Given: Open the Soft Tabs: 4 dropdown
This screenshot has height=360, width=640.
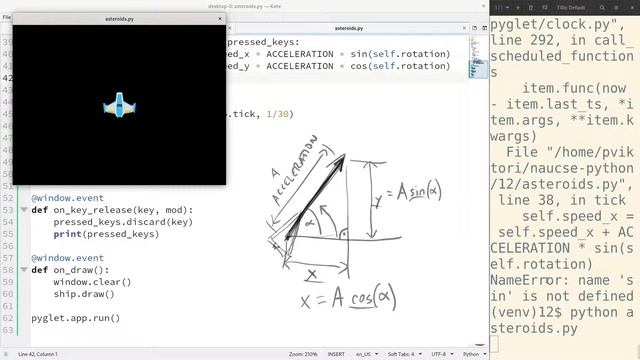Looking at the screenshot, I should point(404,354).
